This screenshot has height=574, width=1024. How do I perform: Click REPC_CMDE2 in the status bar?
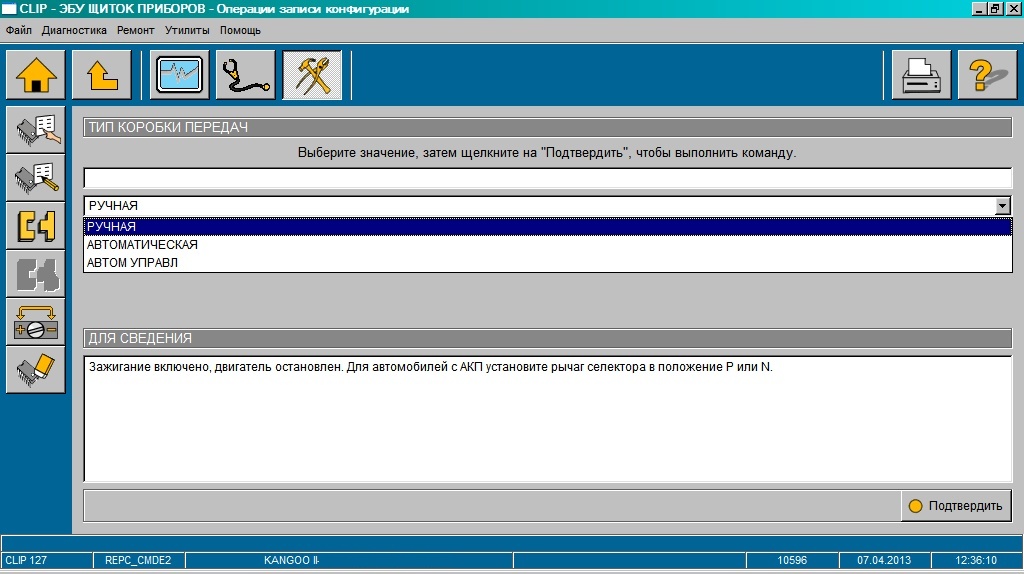(x=138, y=560)
